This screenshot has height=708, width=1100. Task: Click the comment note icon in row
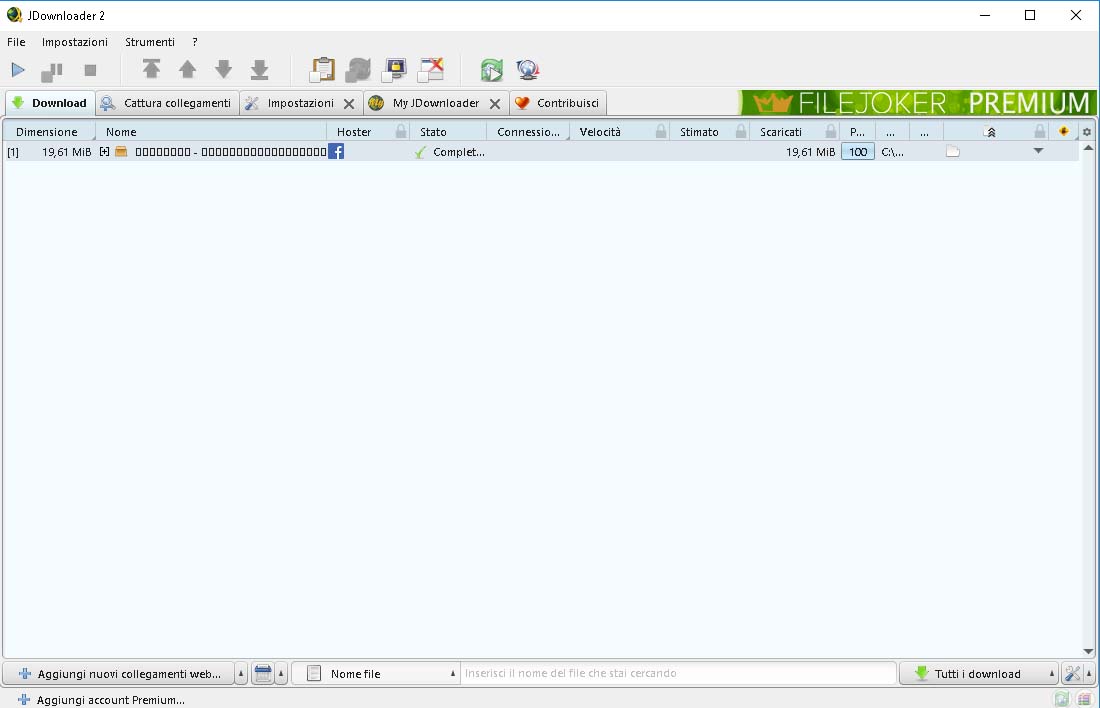[x=953, y=152]
